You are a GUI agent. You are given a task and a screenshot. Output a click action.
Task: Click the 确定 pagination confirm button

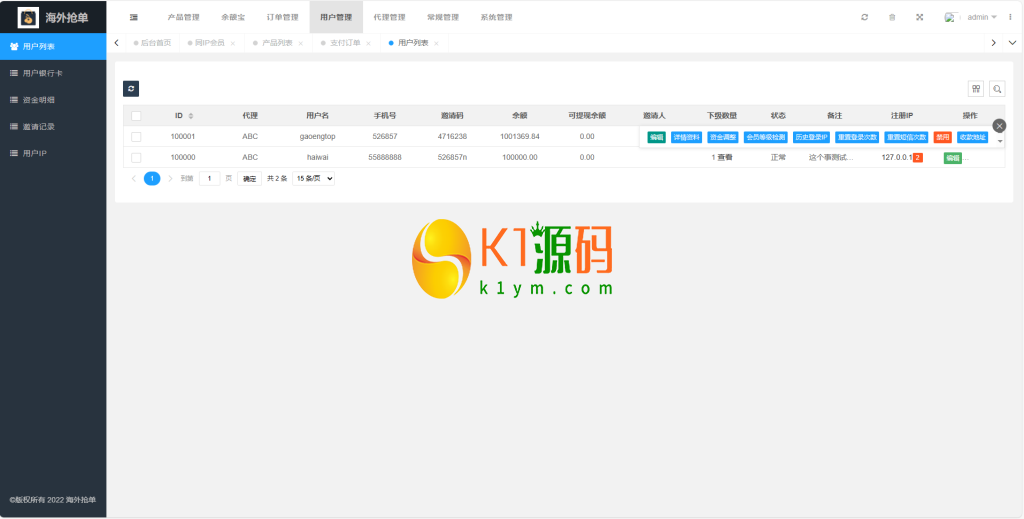249,178
